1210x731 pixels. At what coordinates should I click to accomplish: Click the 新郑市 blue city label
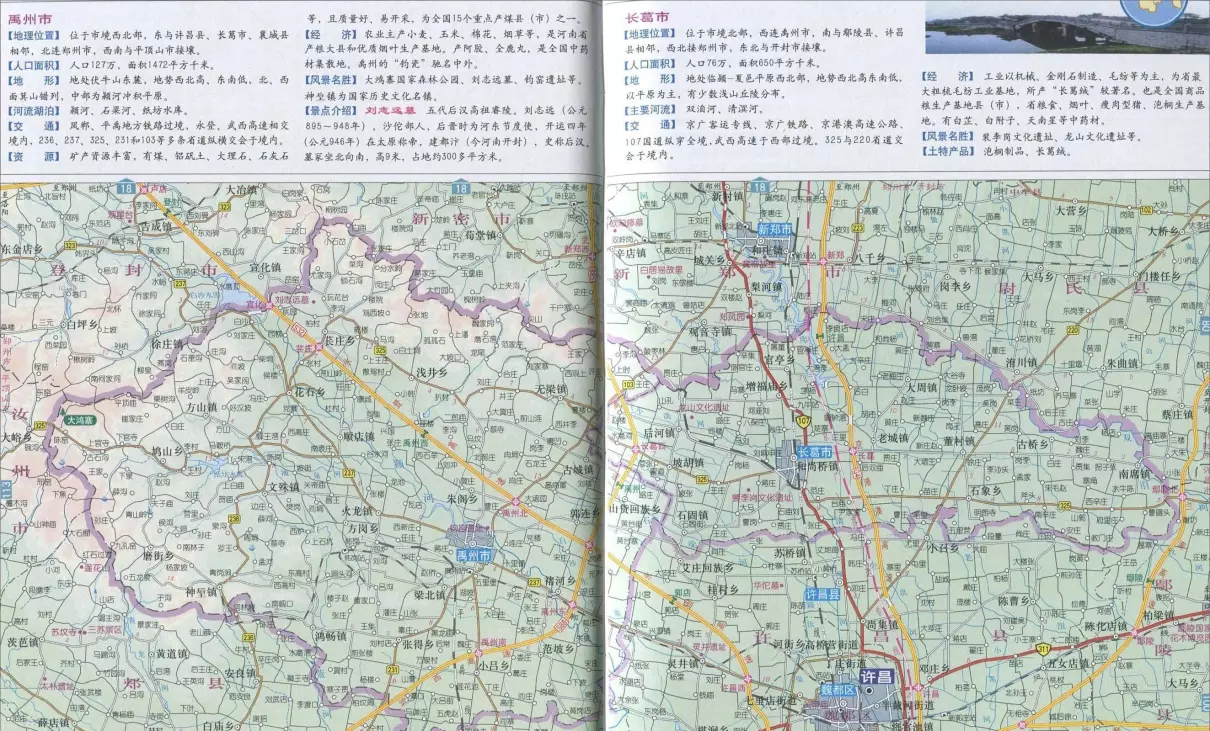[x=773, y=229]
